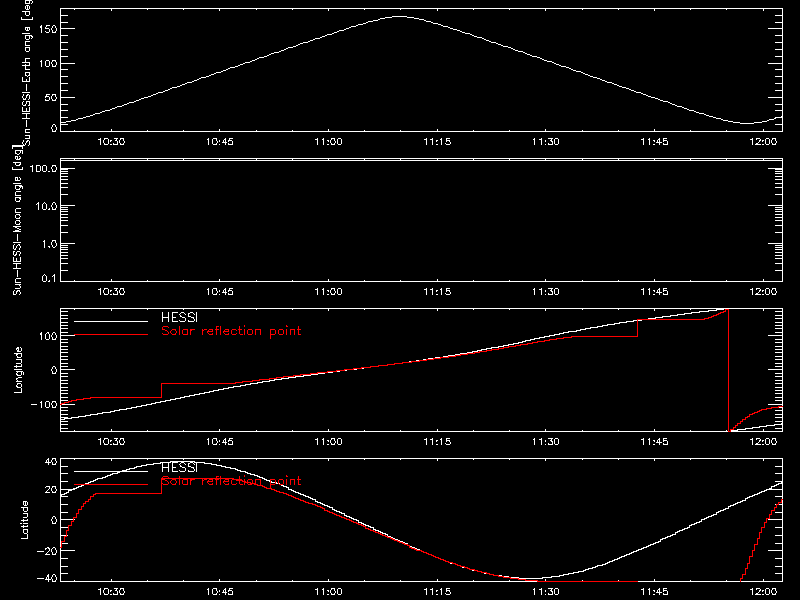Click the 150 tick label on the Earth angle plot

coord(48,29)
